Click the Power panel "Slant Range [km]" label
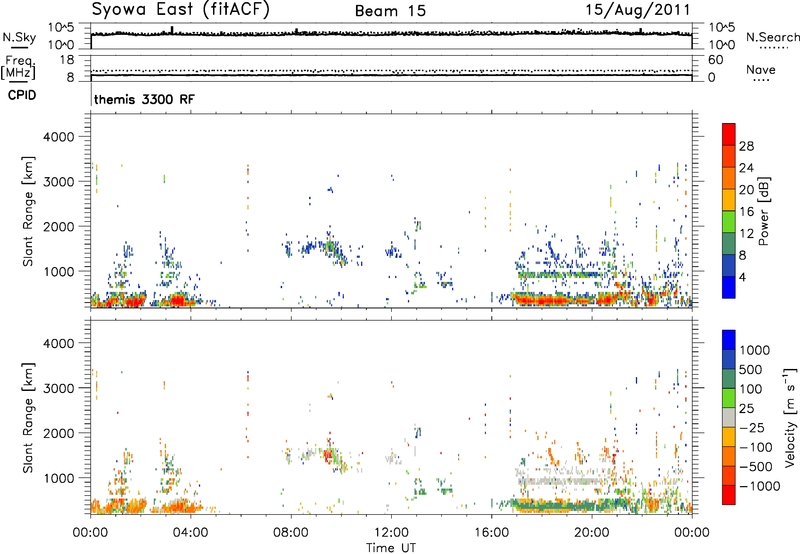800x554 pixels. point(28,211)
